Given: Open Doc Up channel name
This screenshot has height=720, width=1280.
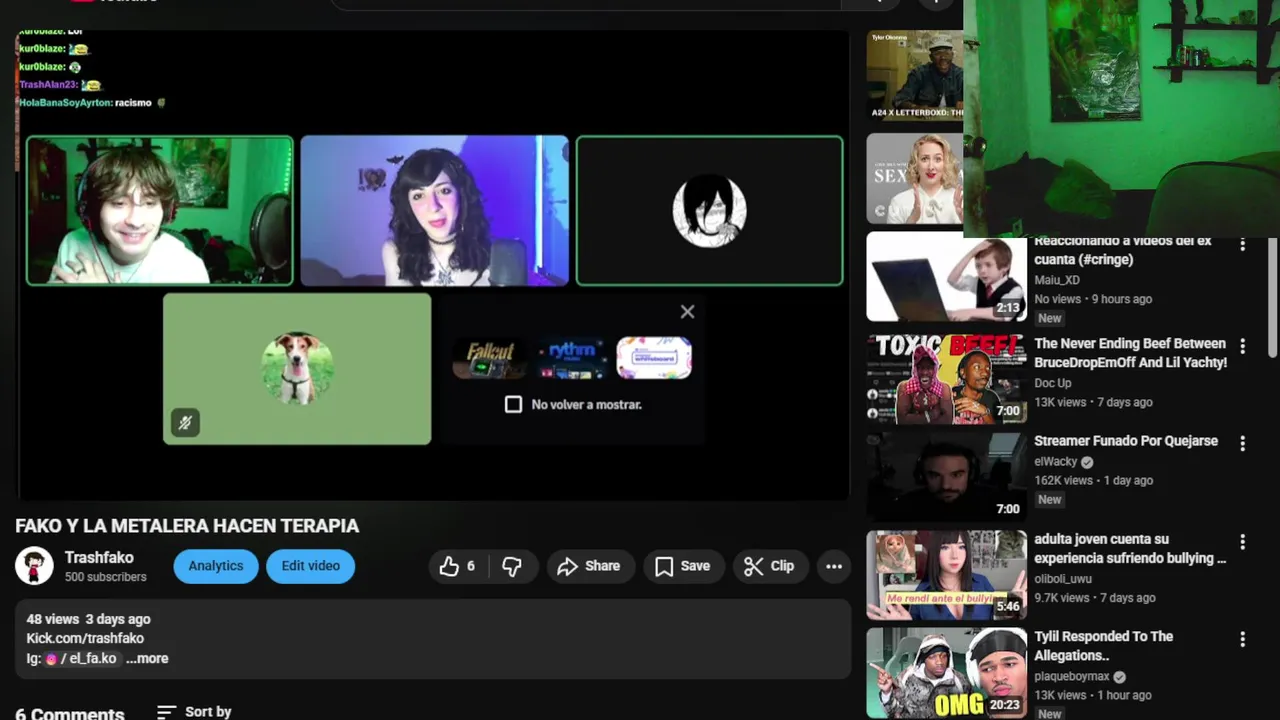Looking at the screenshot, I should click(x=1052, y=383).
